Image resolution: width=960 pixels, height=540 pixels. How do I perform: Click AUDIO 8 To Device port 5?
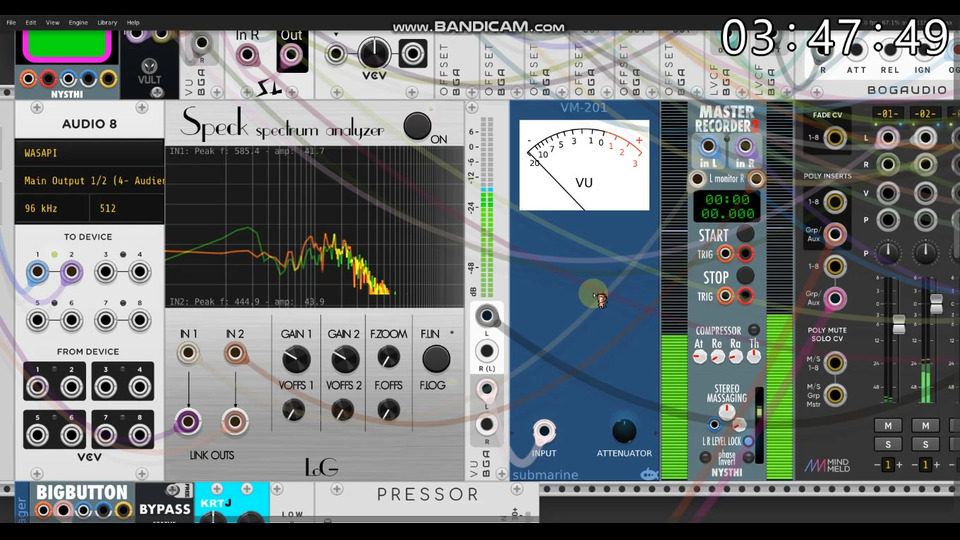coord(37,320)
